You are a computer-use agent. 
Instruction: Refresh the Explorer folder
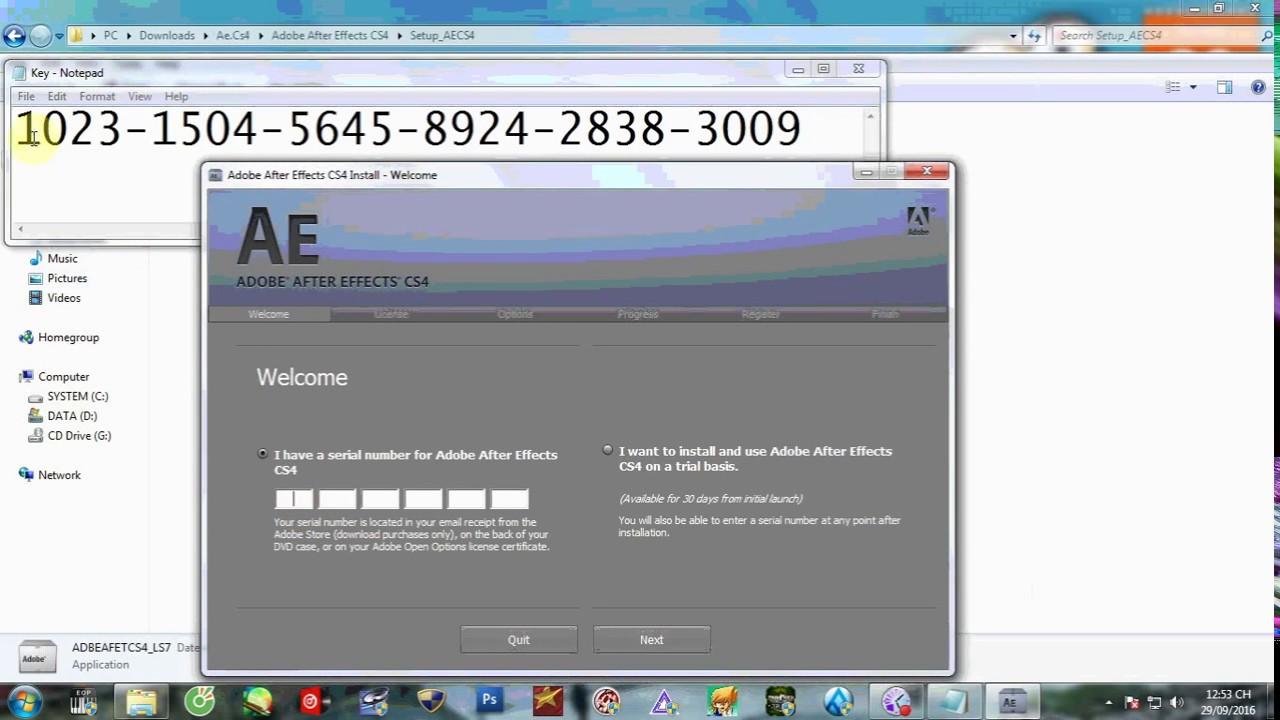tap(1034, 36)
